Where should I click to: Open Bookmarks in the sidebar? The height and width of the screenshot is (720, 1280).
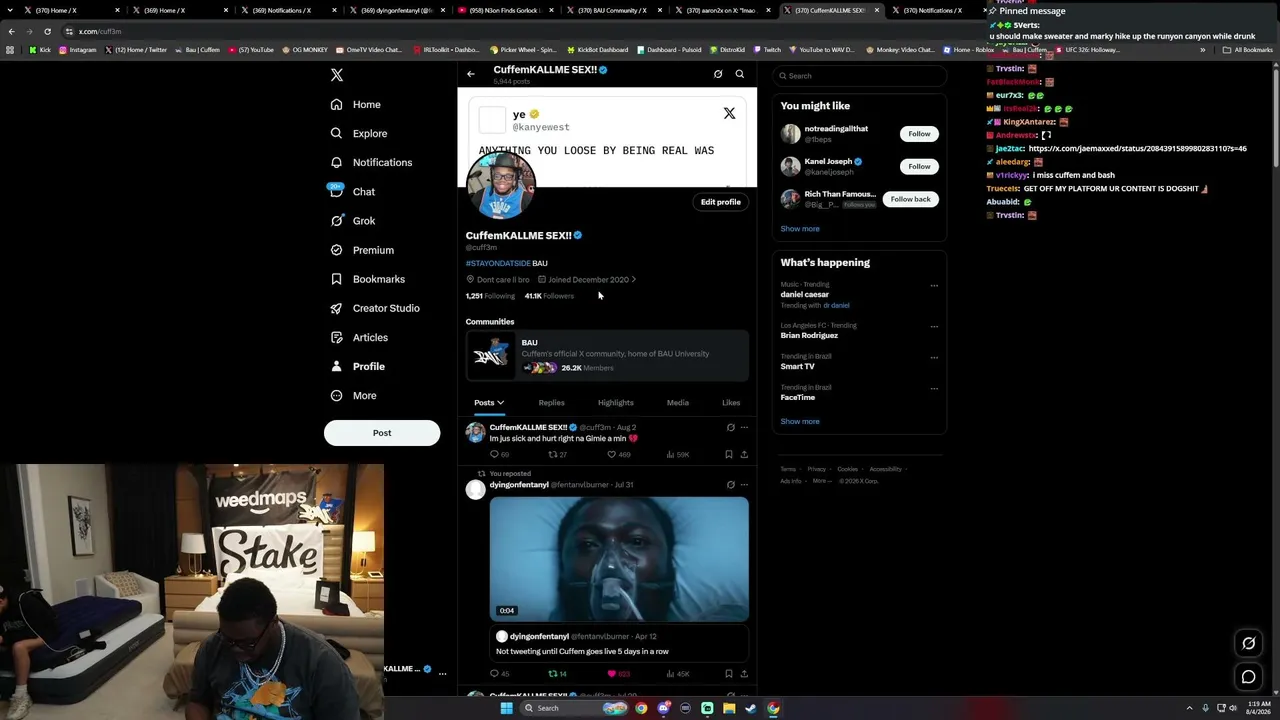point(367,279)
